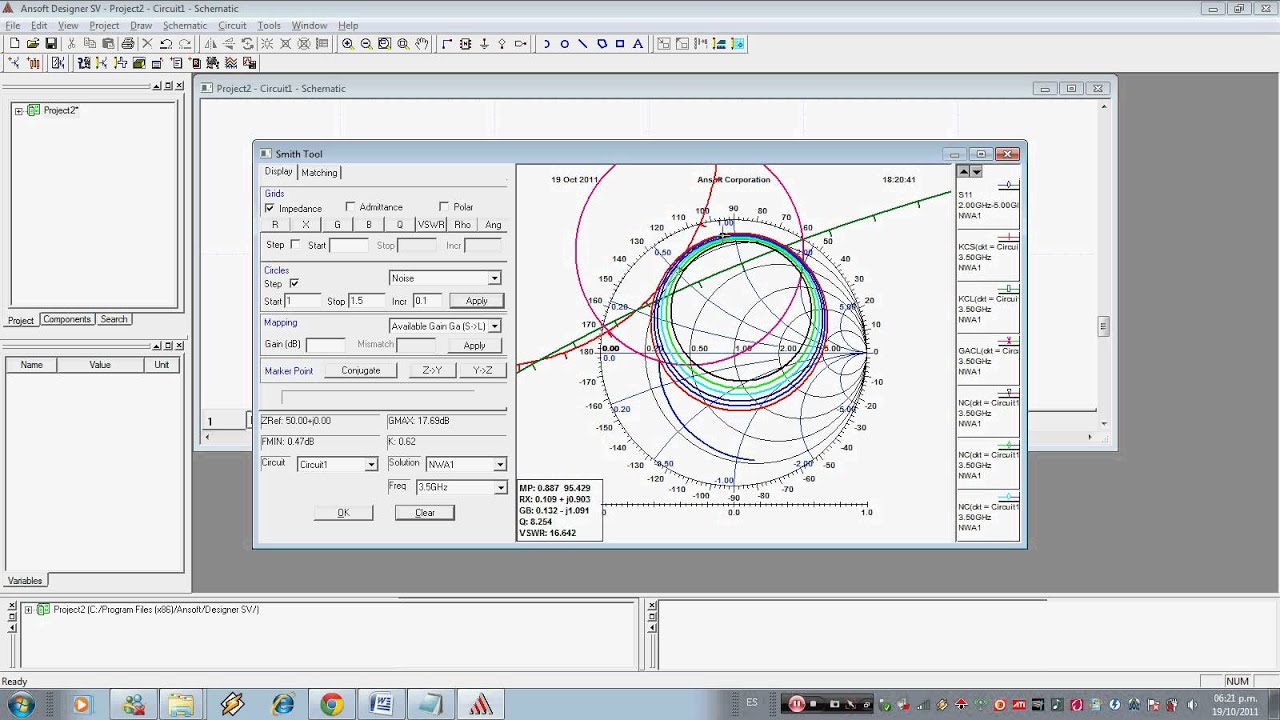Viewport: 1280px width, 720px height.
Task: Uncheck the Circles Step checkbox
Action: (294, 284)
